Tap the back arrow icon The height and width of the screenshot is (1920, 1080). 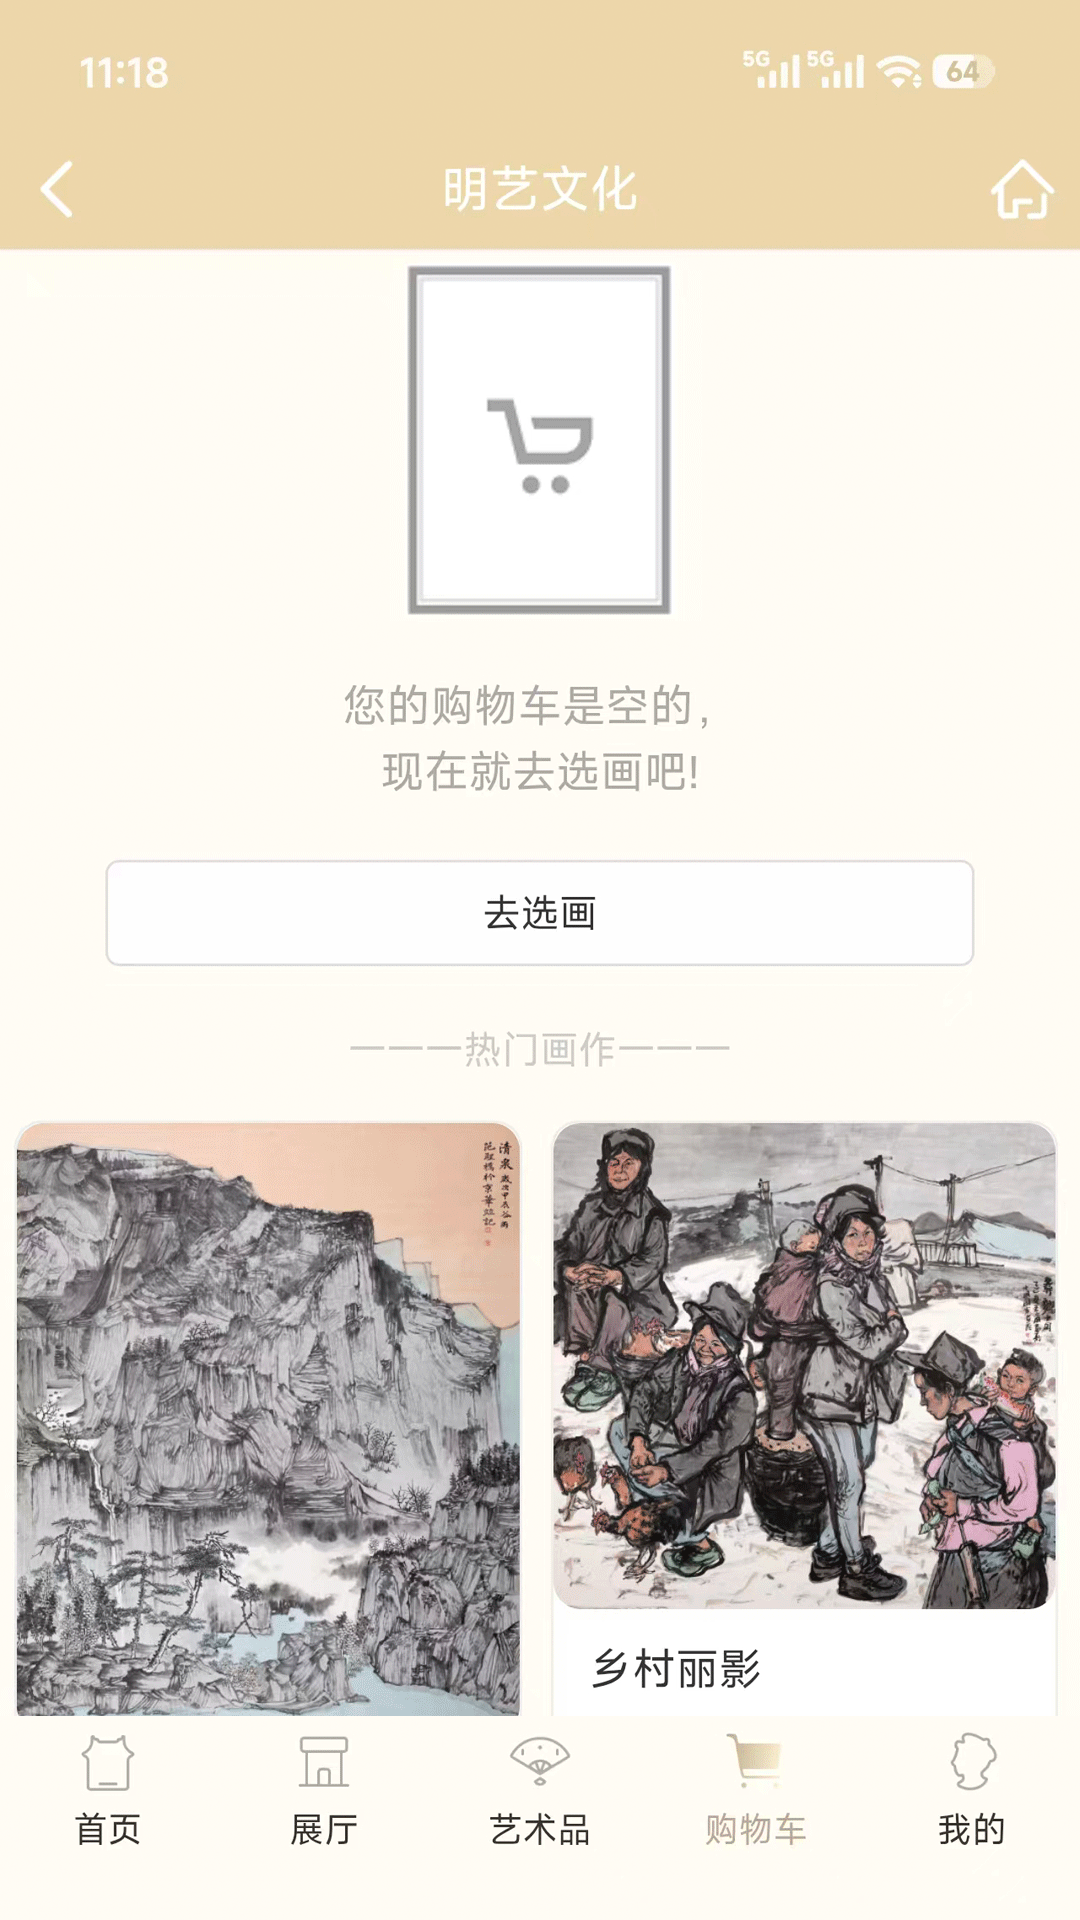click(57, 189)
